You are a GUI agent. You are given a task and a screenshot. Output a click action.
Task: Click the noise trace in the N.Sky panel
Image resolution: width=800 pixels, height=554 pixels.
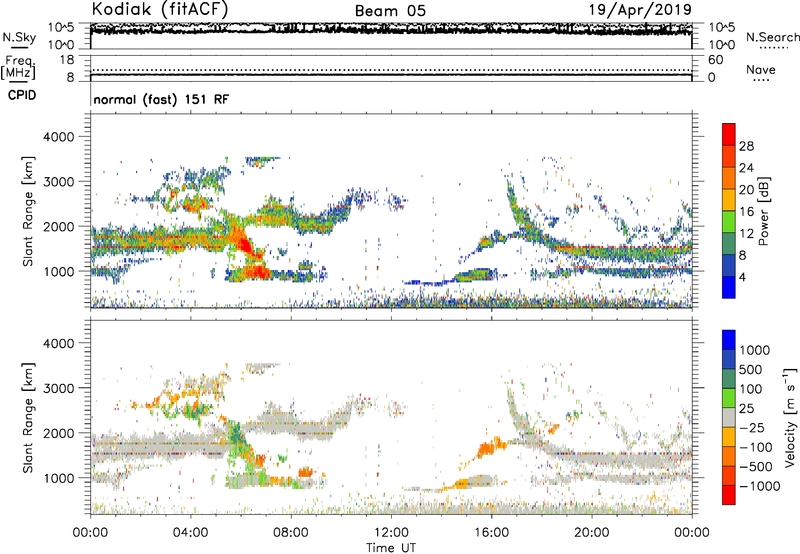click(x=391, y=29)
